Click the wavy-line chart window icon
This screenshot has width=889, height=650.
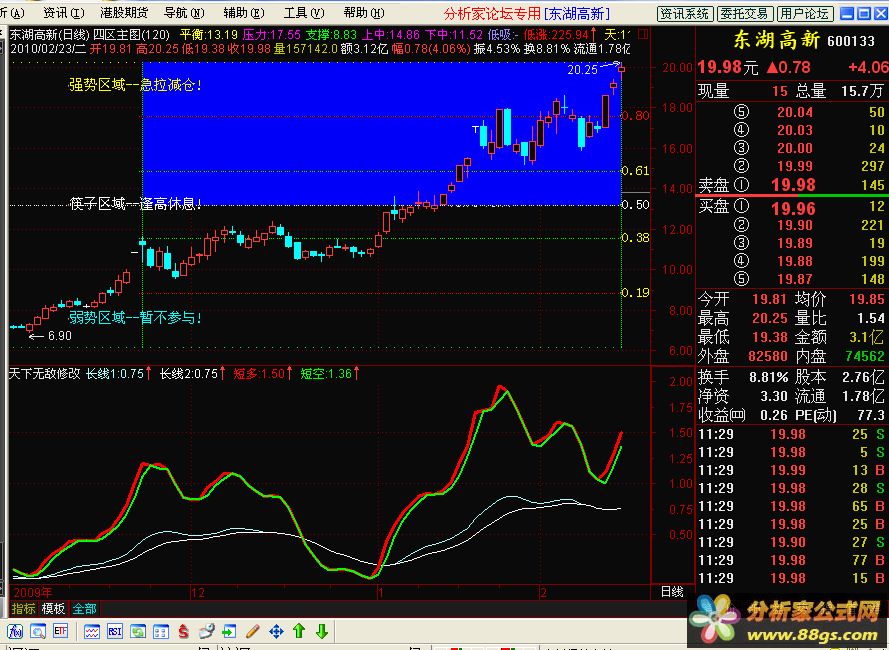coord(92,631)
